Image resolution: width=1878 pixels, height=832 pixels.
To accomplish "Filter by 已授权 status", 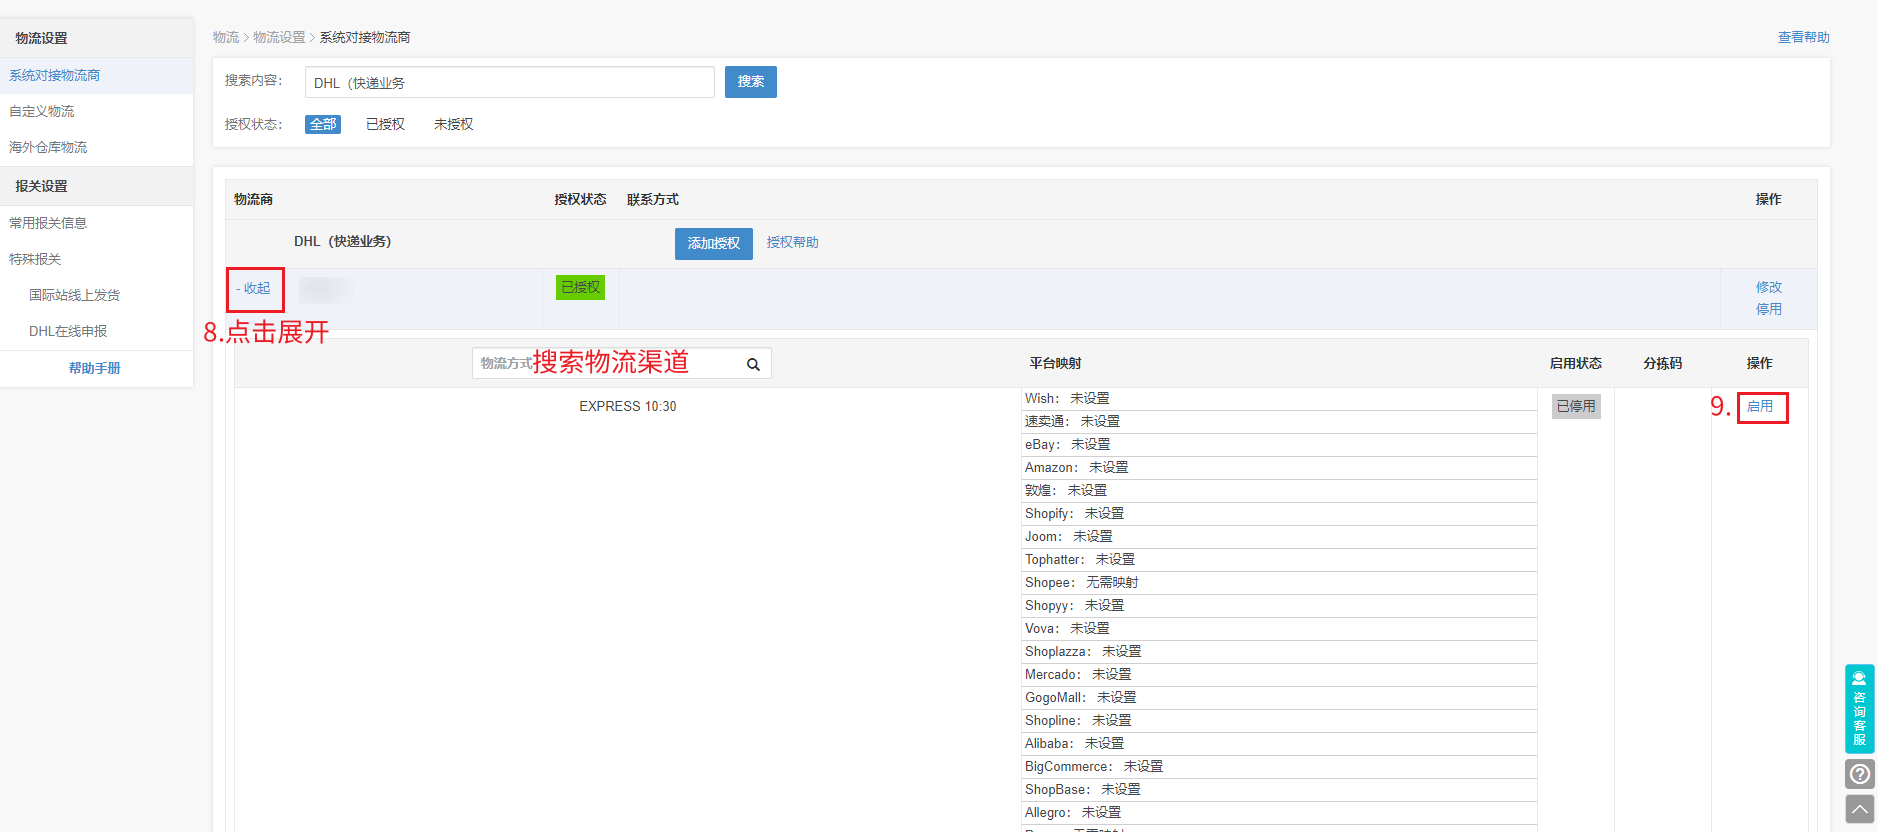I will point(385,124).
